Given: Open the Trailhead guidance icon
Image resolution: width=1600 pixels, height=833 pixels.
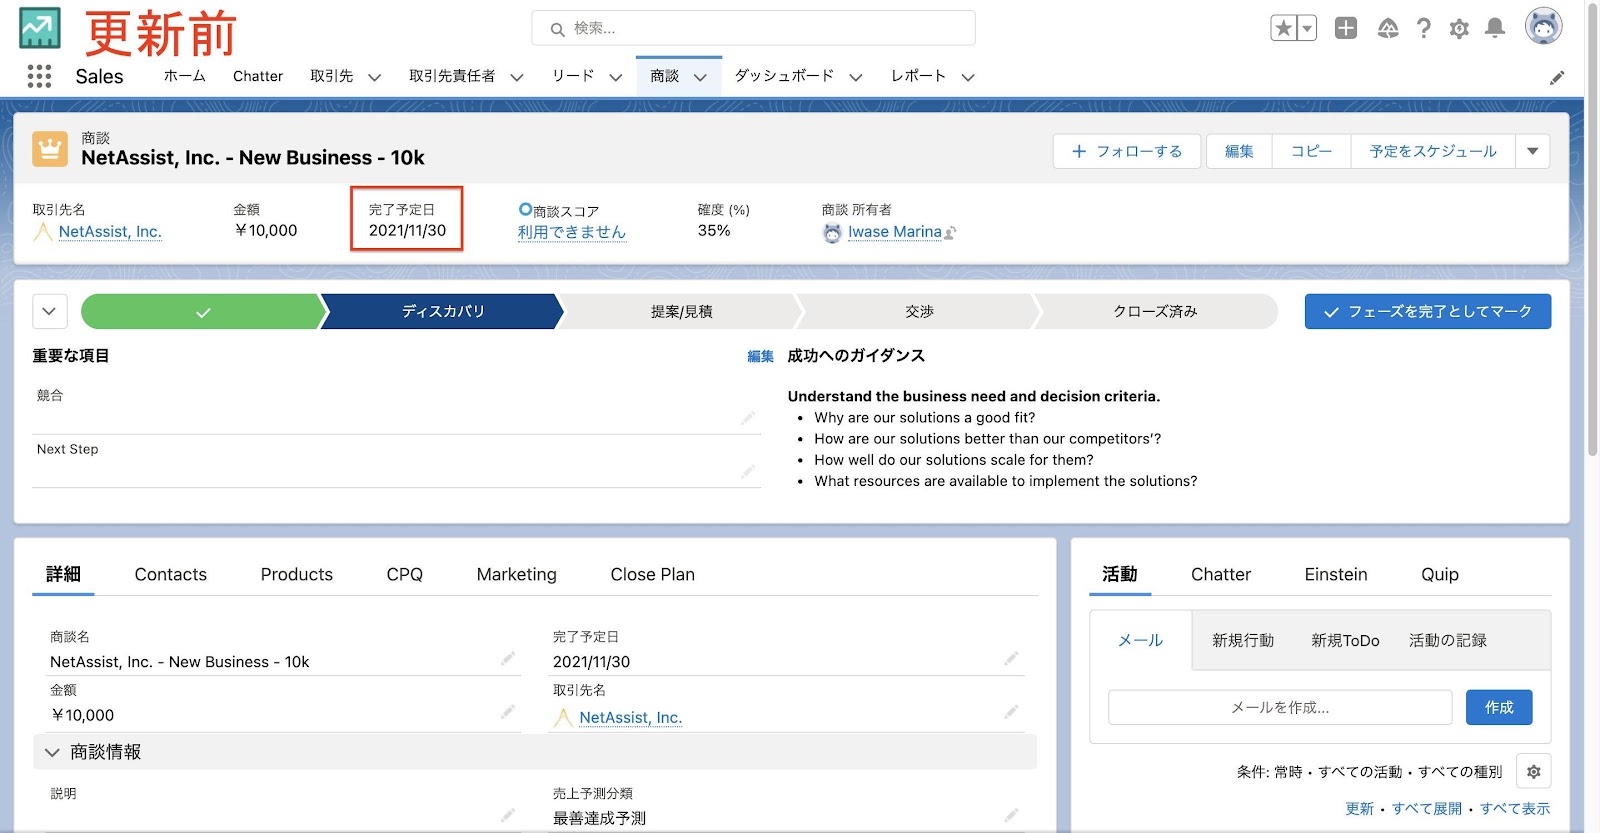Looking at the screenshot, I should [x=1388, y=29].
